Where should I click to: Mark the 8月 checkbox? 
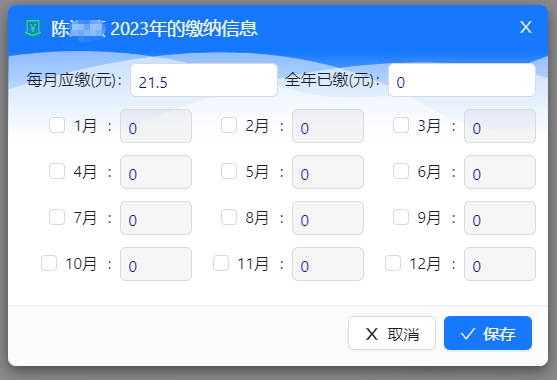[229, 217]
